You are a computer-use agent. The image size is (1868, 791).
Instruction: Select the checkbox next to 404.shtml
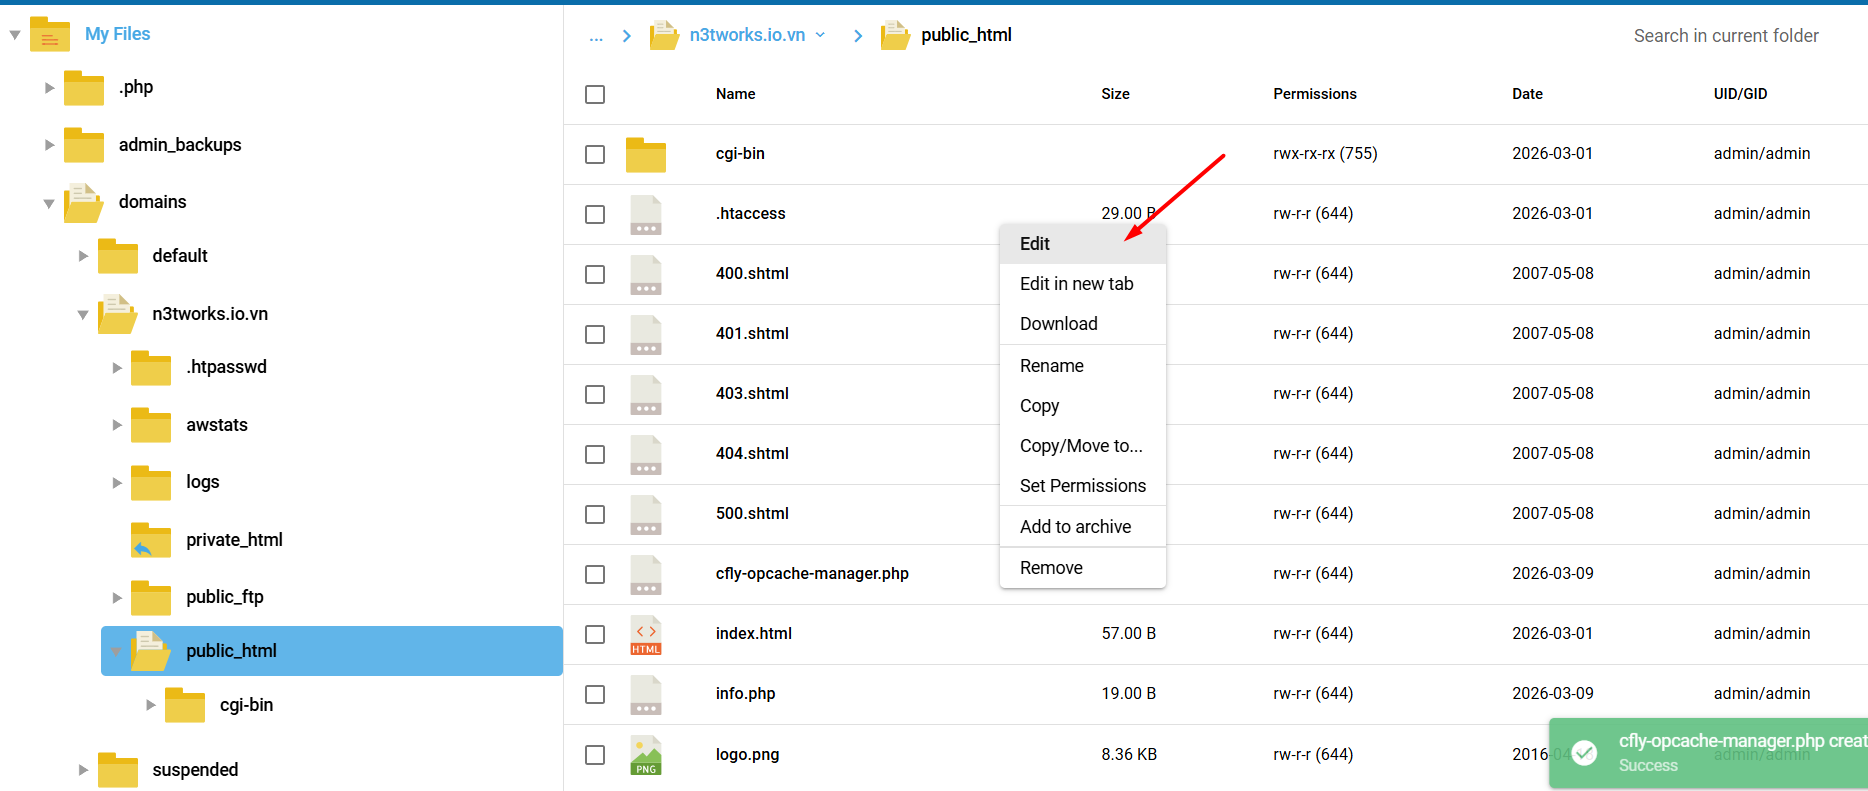(x=595, y=454)
